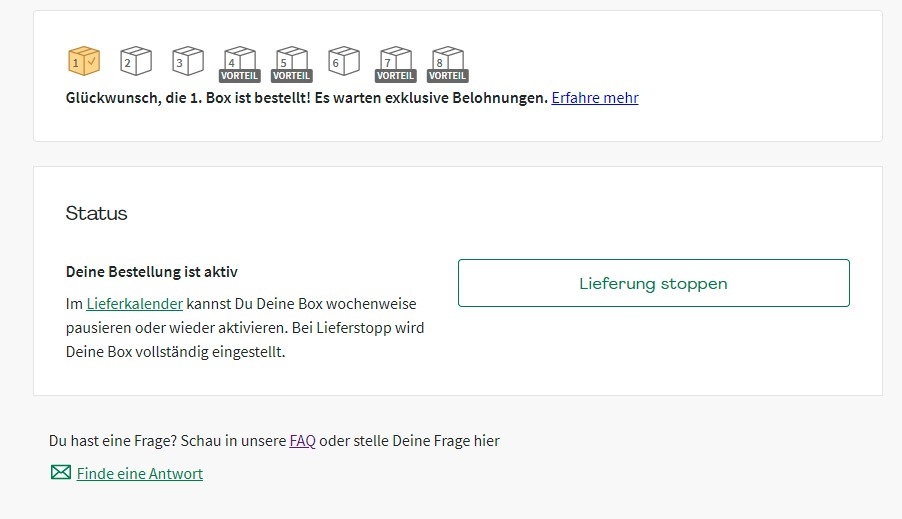Open the Erfahre mehr link

pyautogui.click(x=594, y=98)
